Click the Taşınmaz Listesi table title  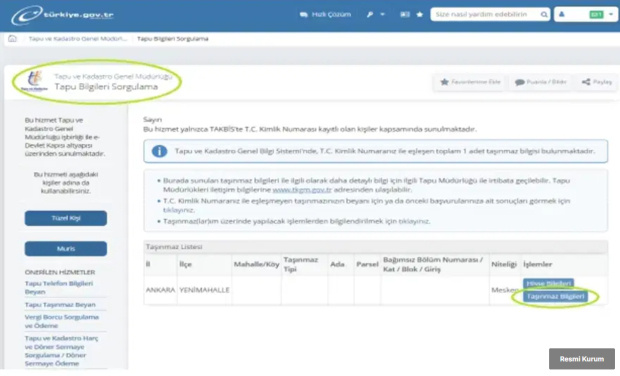[x=174, y=247]
